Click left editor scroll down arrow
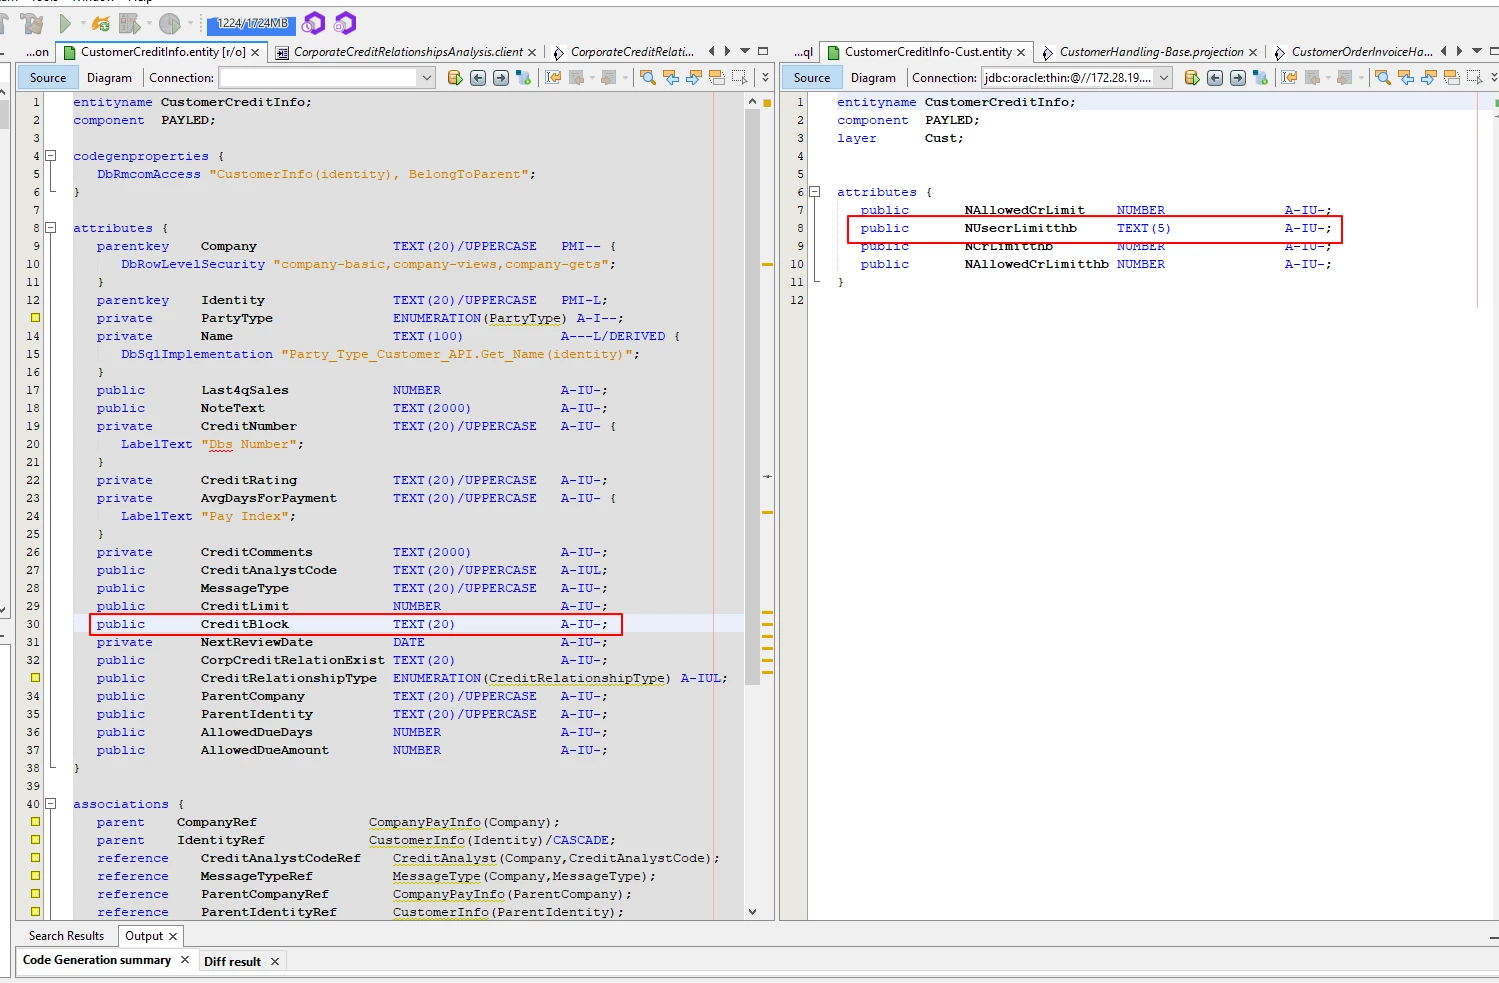 click(753, 912)
